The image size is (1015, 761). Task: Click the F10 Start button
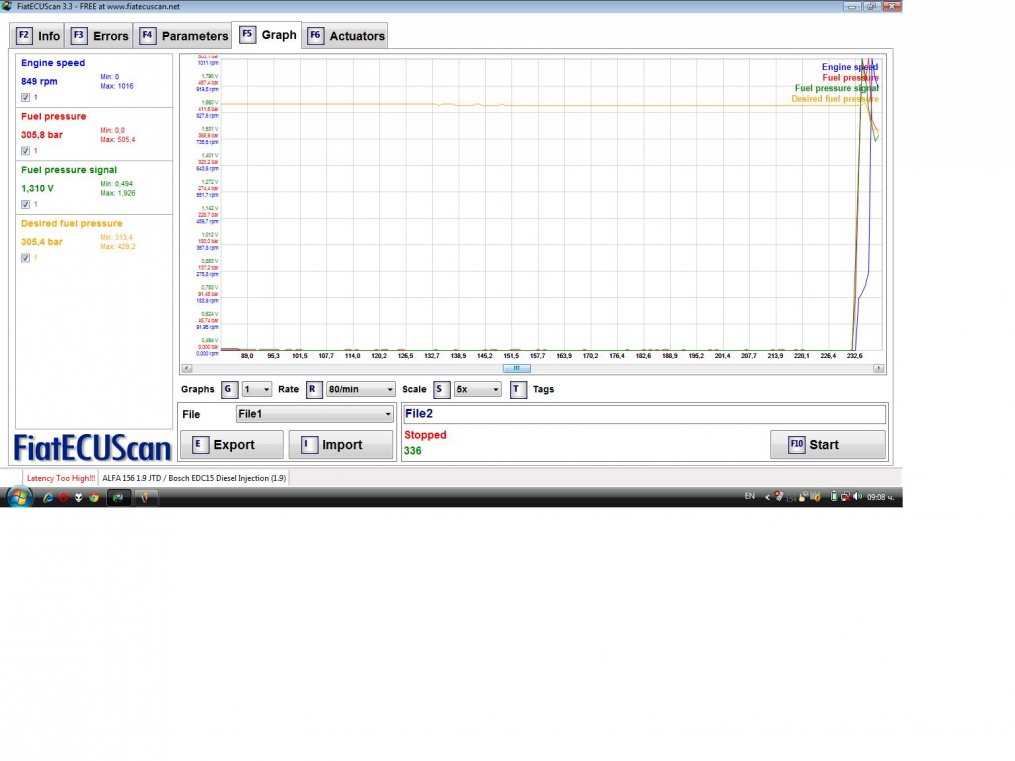[x=827, y=445]
